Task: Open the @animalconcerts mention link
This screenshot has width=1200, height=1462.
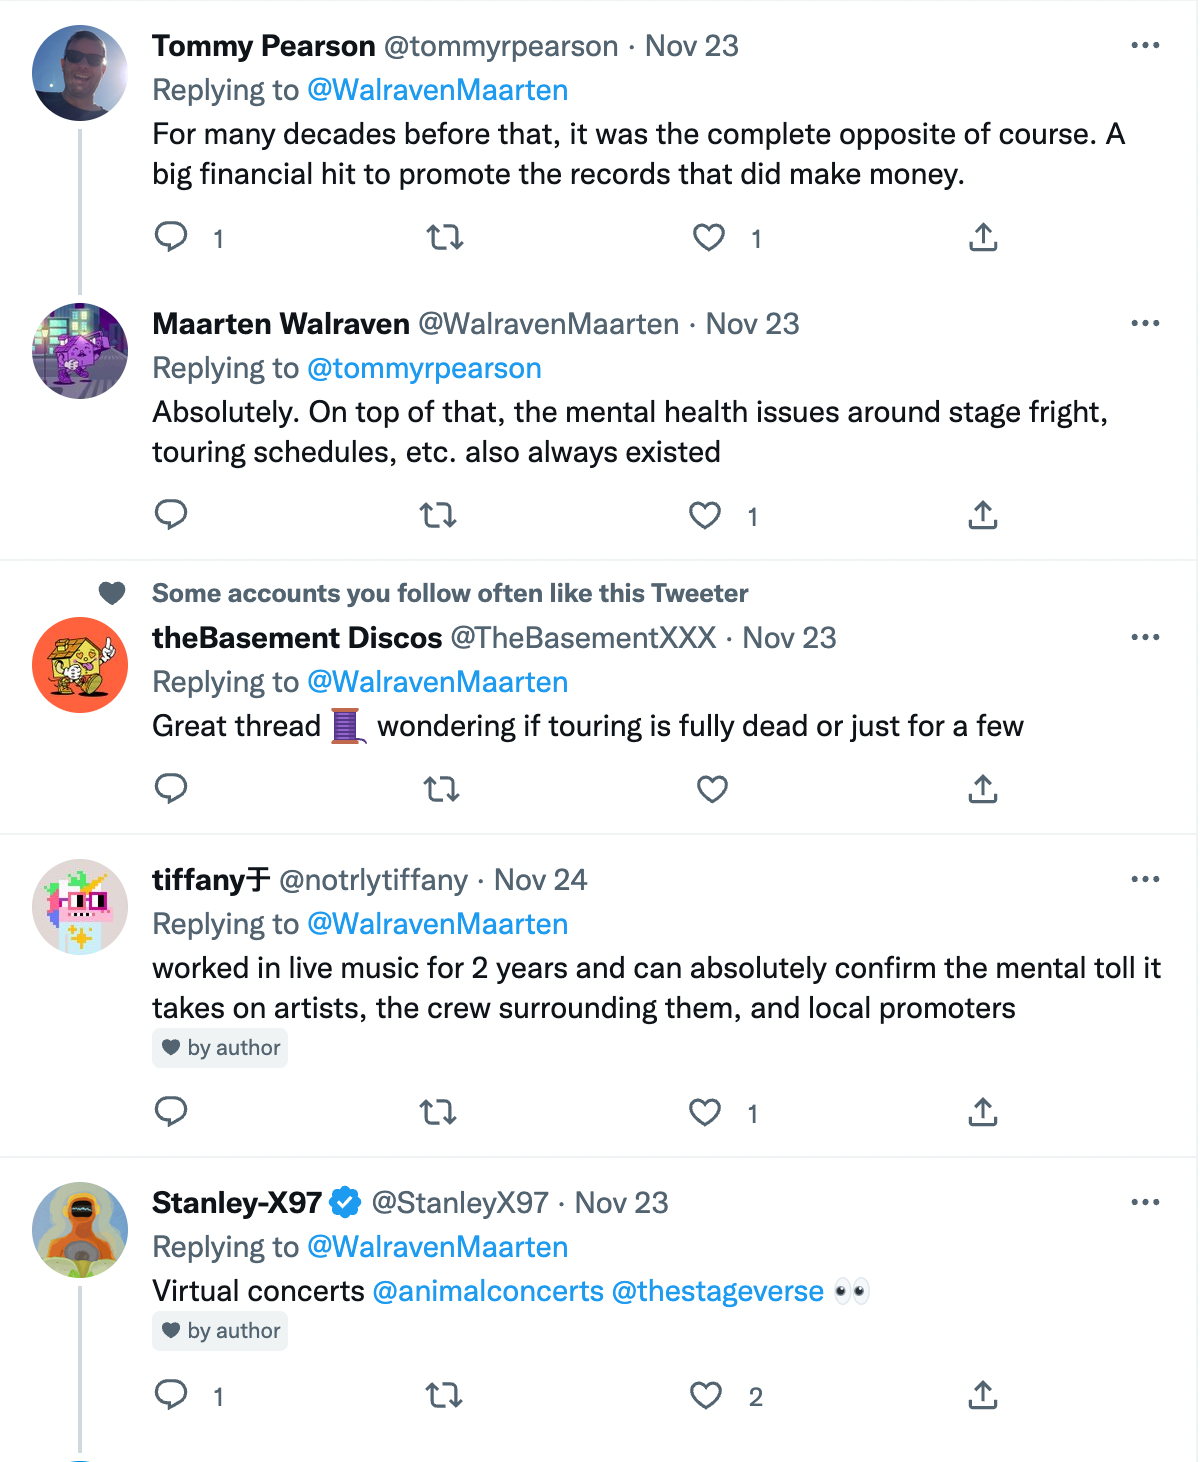Action: pos(488,1291)
